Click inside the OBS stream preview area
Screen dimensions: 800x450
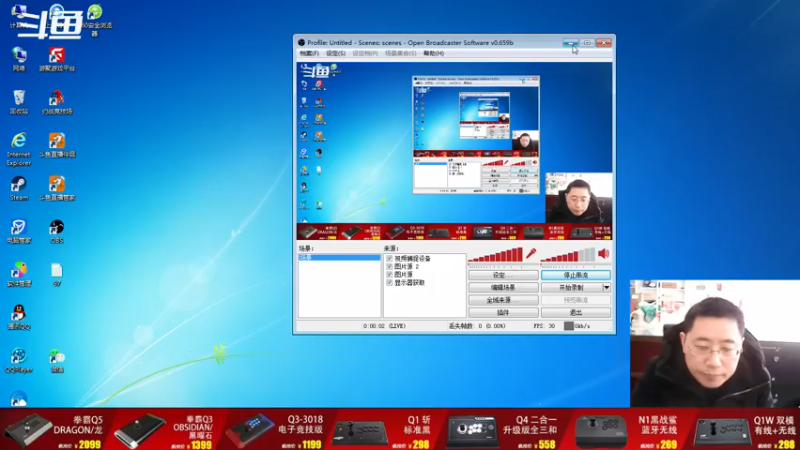(x=454, y=151)
